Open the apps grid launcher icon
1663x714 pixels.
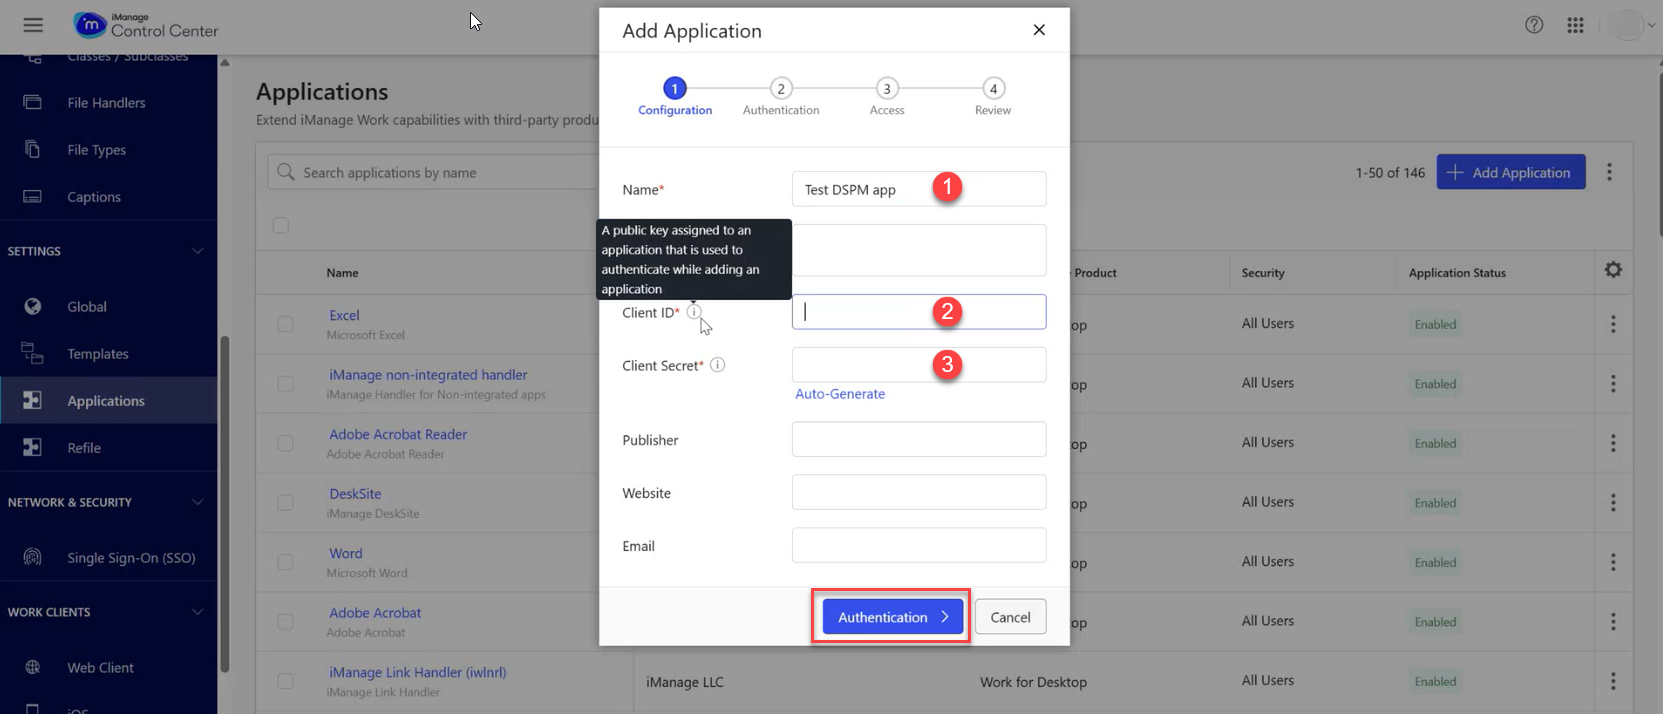[1575, 25]
